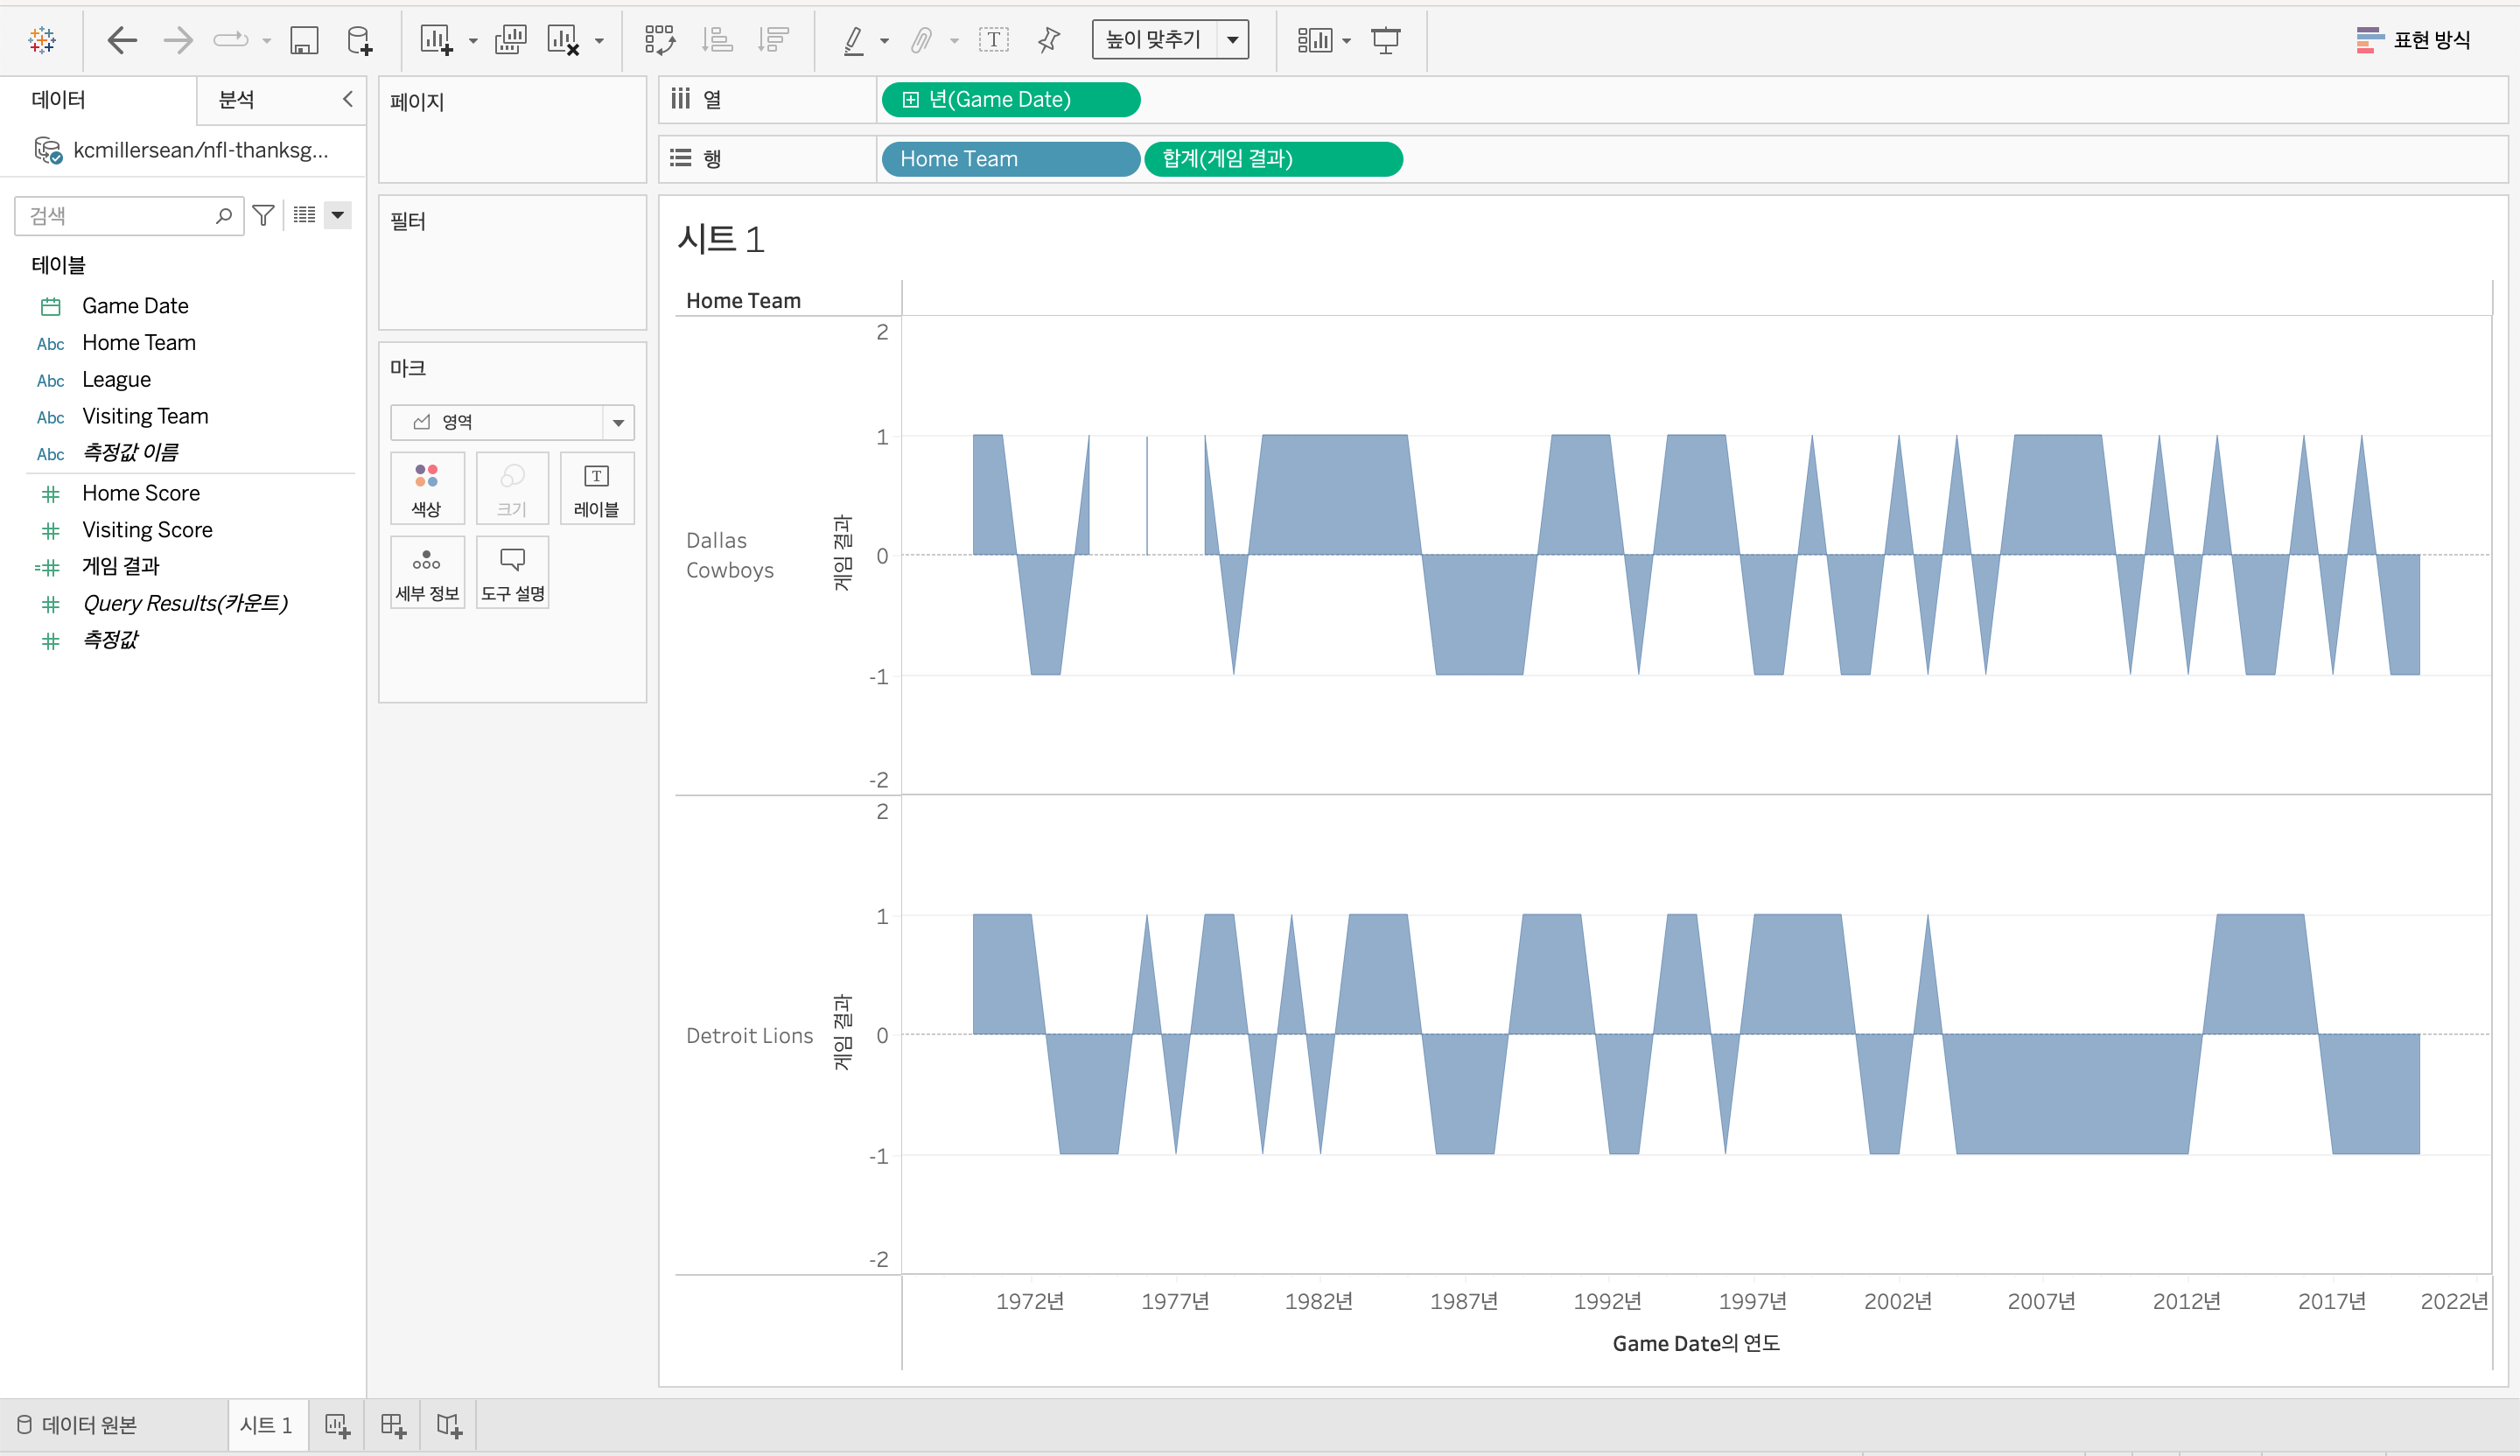The image size is (2520, 1456).
Task: Click new worksheet icon in bottom tabs
Action: 338,1425
